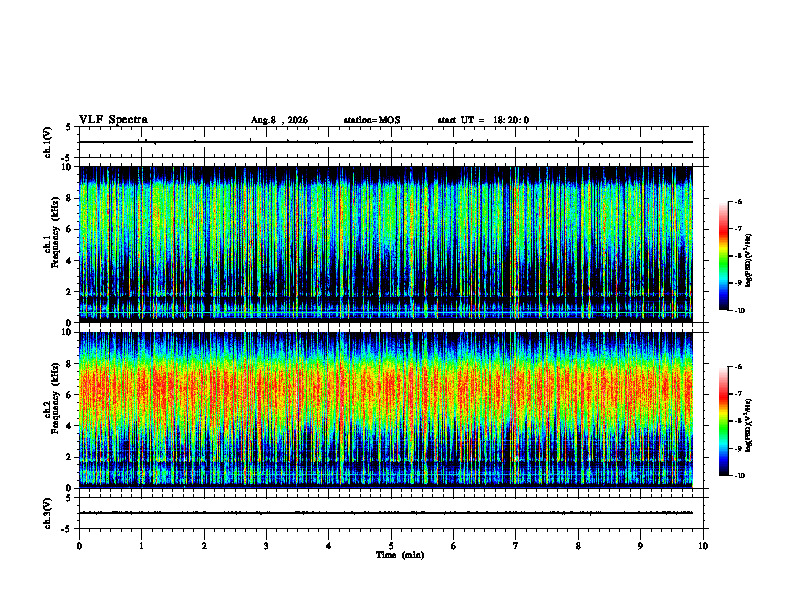Image resolution: width=792 pixels, height=612 pixels.
Task: Click the "4" kHz tick of ch.2 spectrogram
Action: coord(70,426)
